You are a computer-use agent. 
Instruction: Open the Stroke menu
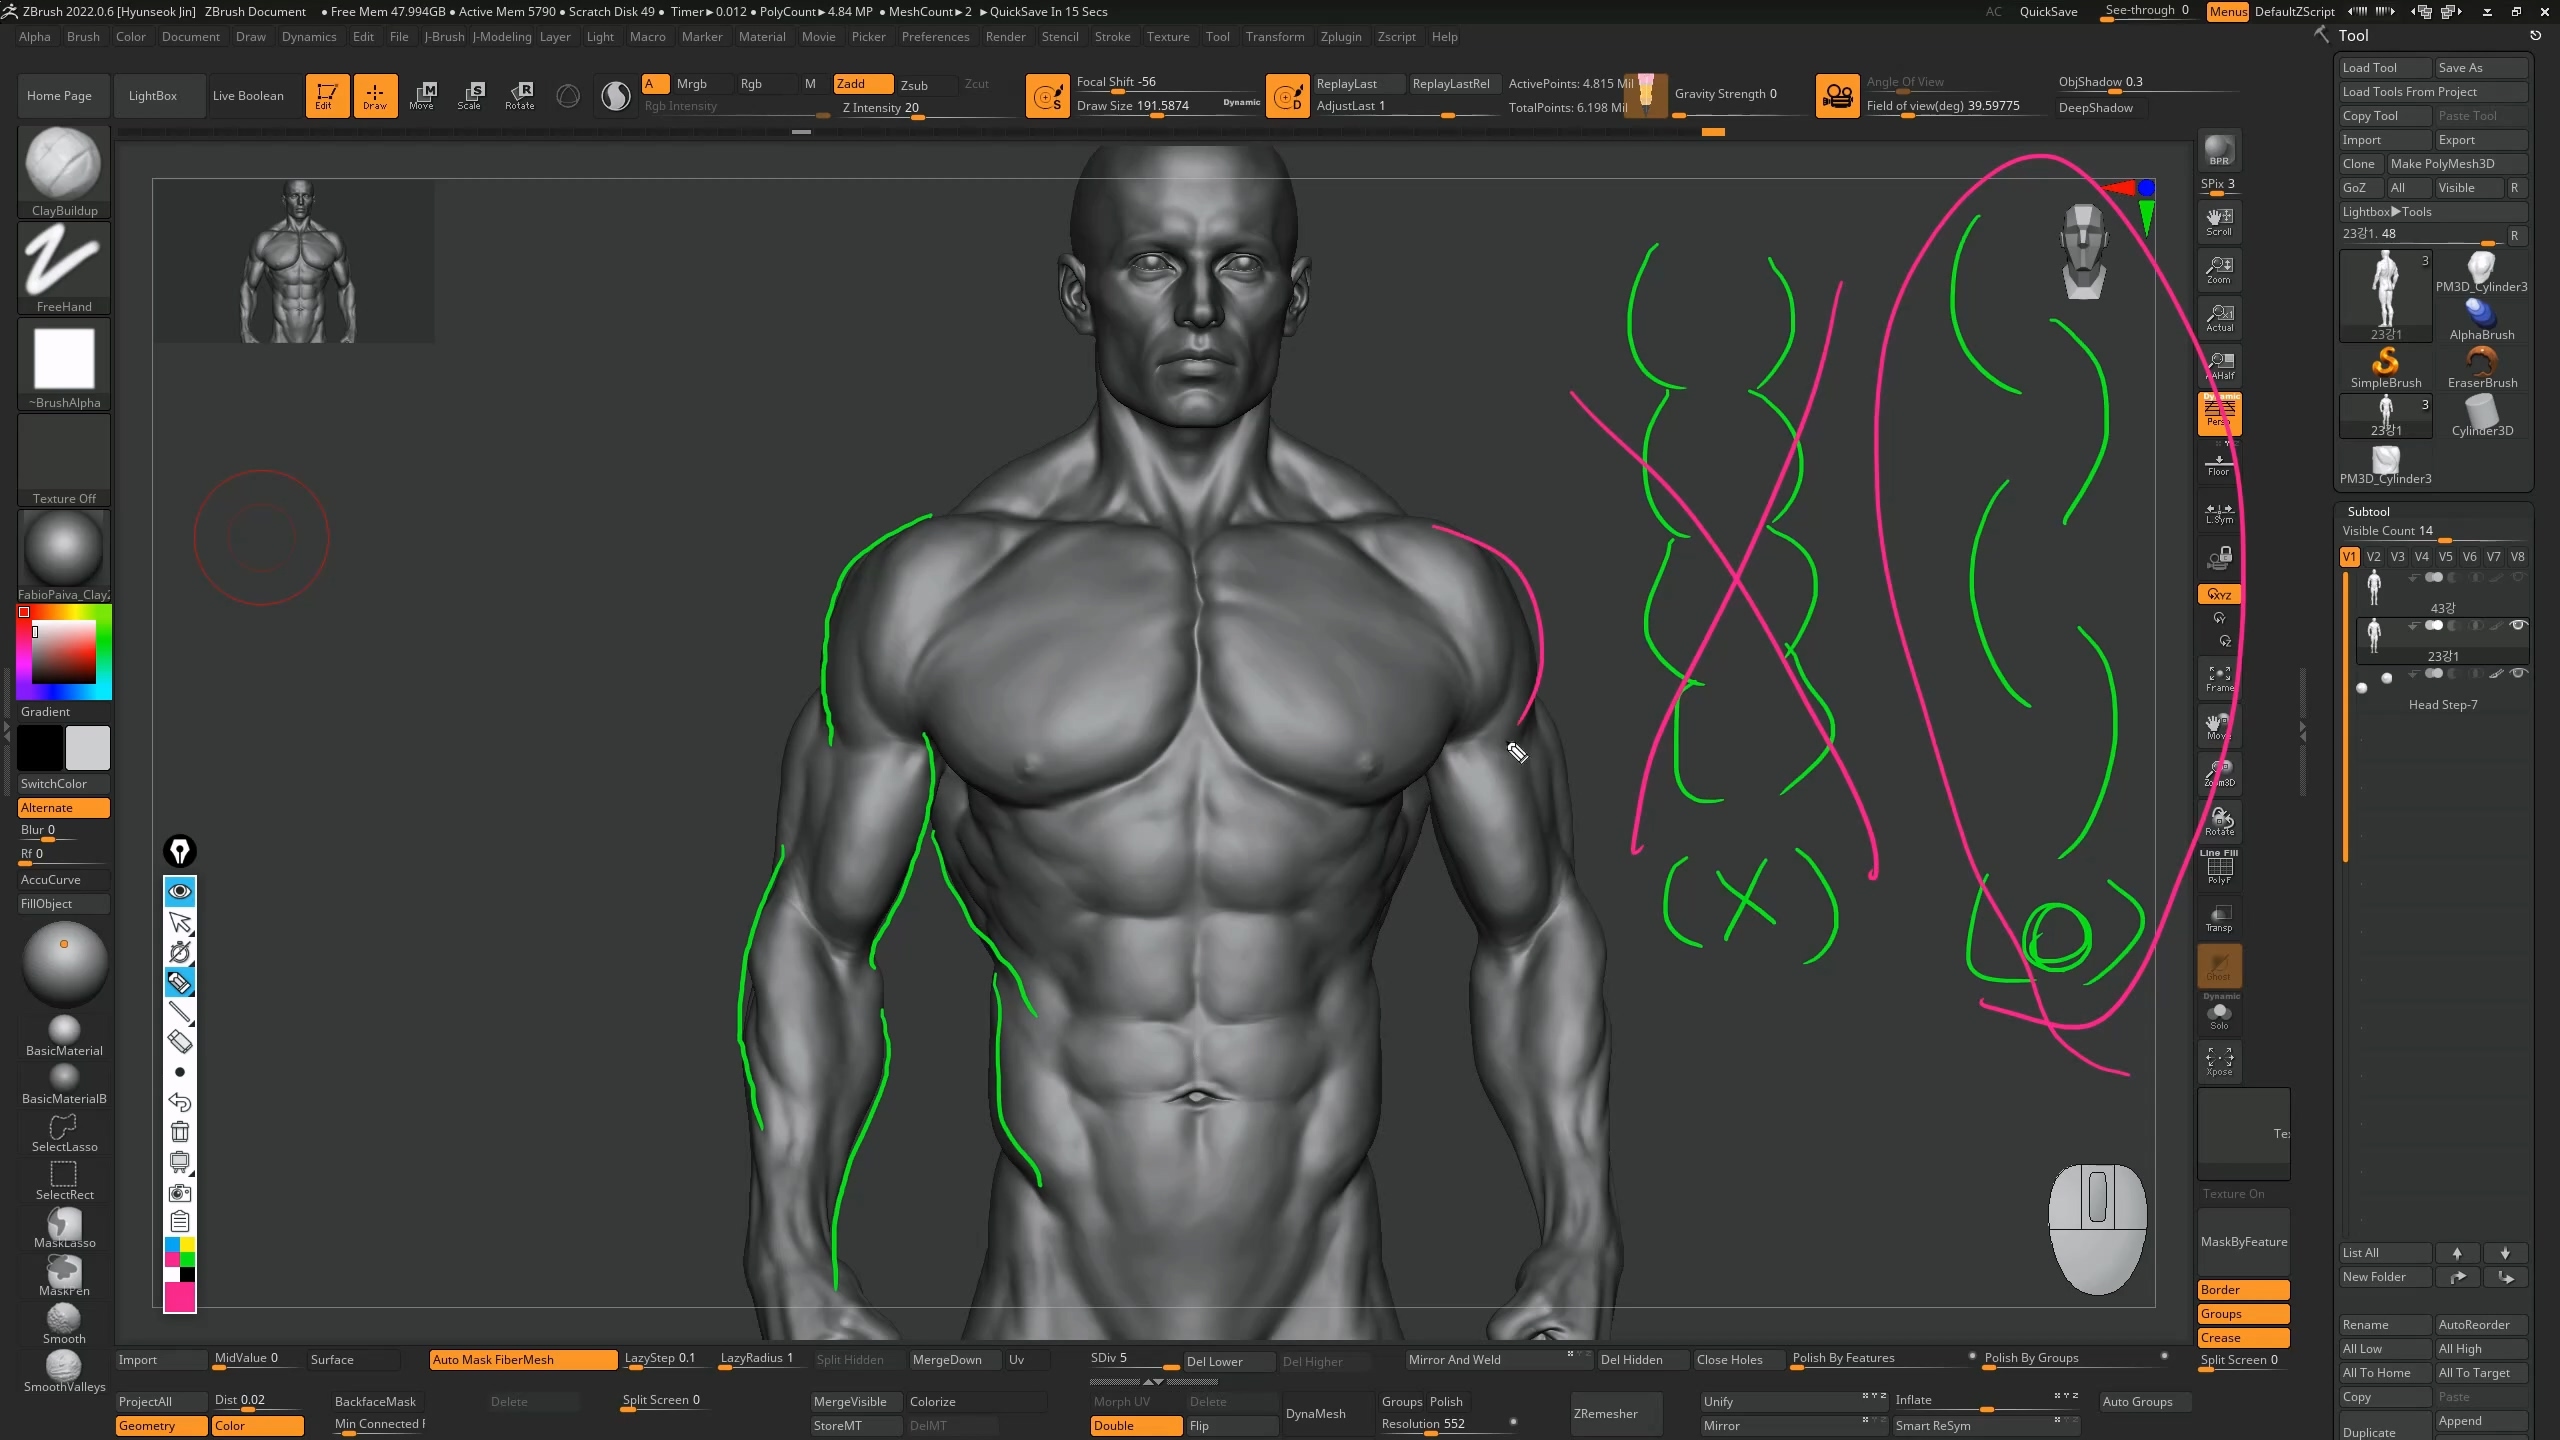tap(1112, 37)
